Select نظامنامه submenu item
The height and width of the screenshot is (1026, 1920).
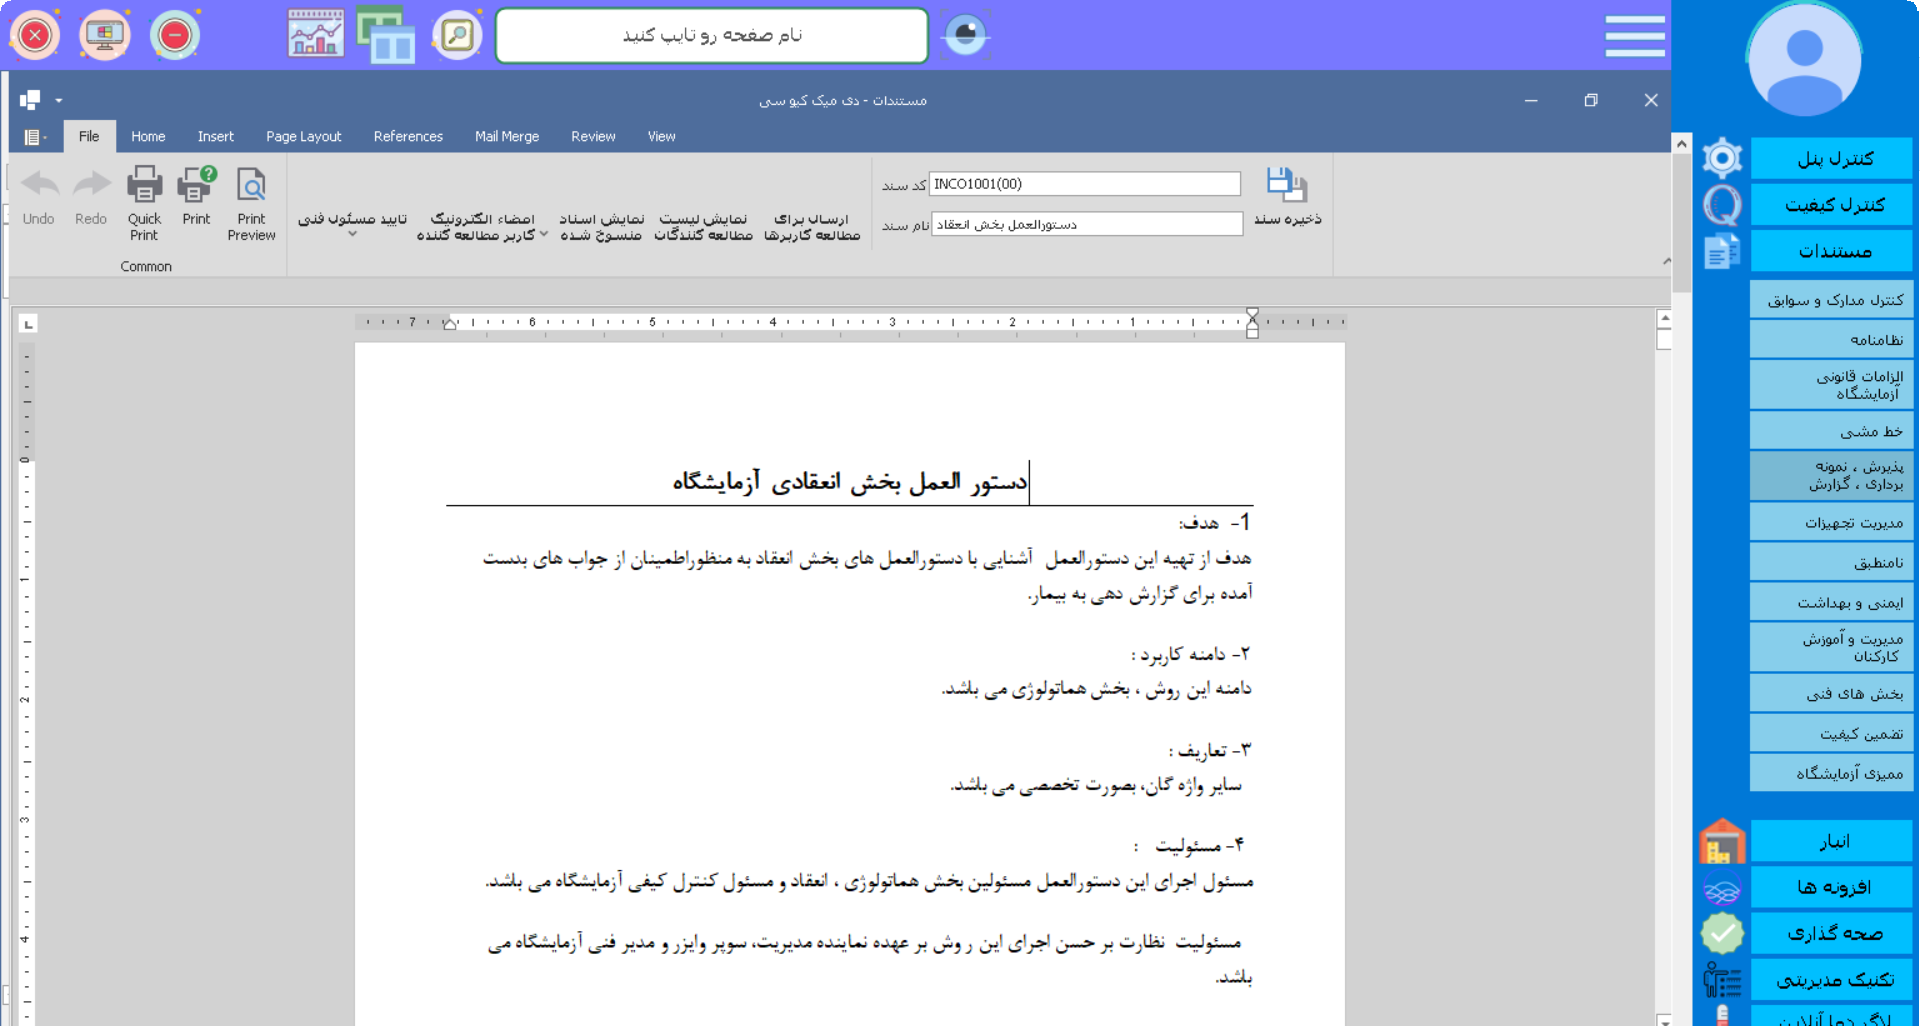pyautogui.click(x=1832, y=340)
